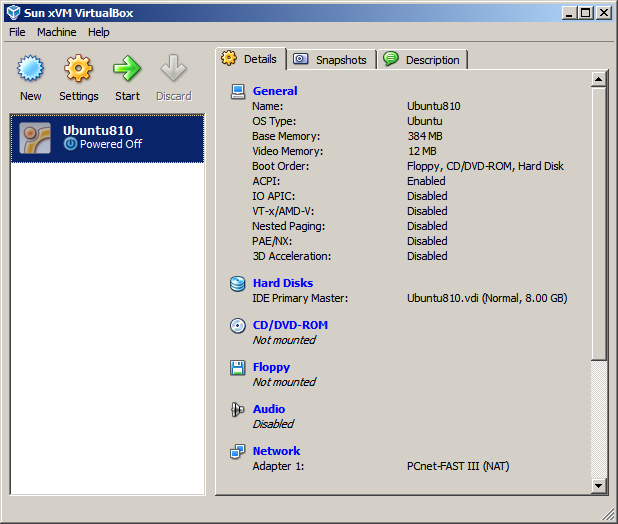Click the details pane scroll down arrow
The width and height of the screenshot is (618, 524).
[x=598, y=485]
